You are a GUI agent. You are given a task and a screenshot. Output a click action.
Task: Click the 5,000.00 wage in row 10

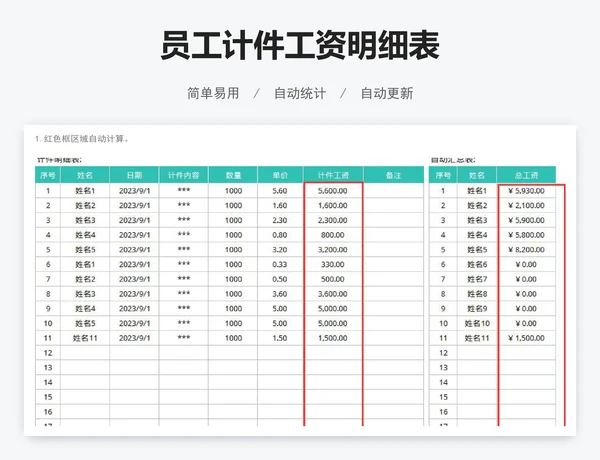click(333, 323)
